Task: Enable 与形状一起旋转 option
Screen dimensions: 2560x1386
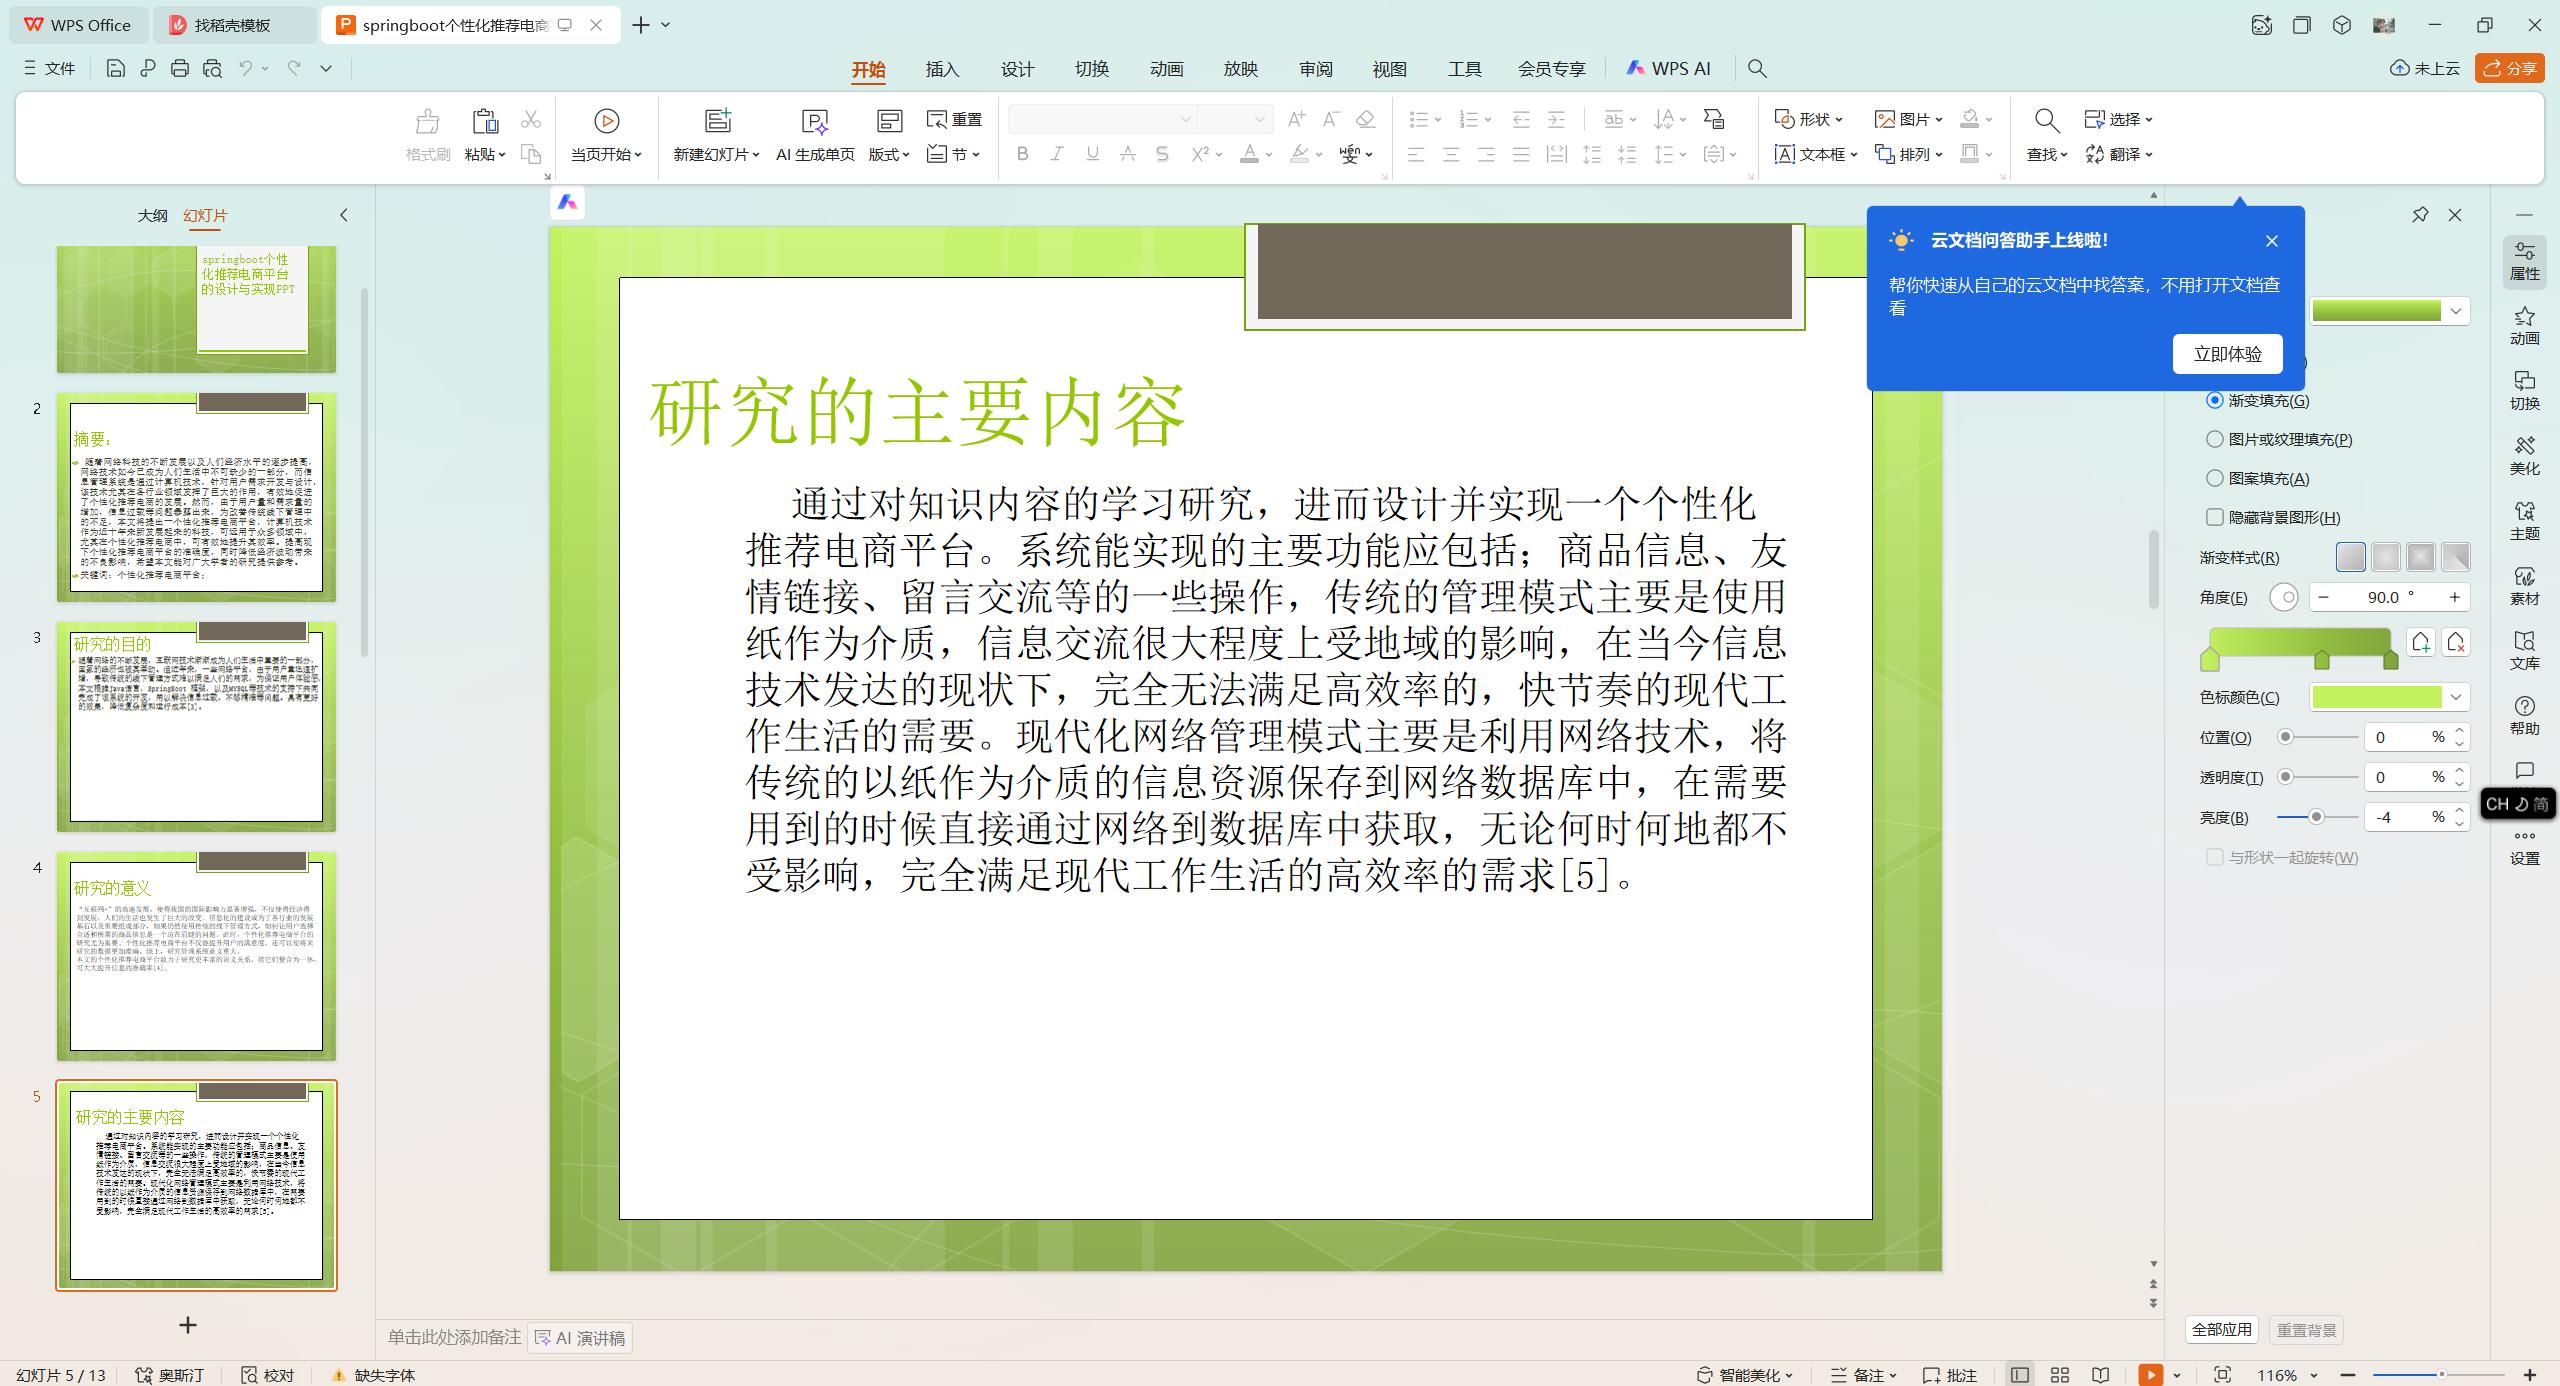Action: tap(2215, 857)
